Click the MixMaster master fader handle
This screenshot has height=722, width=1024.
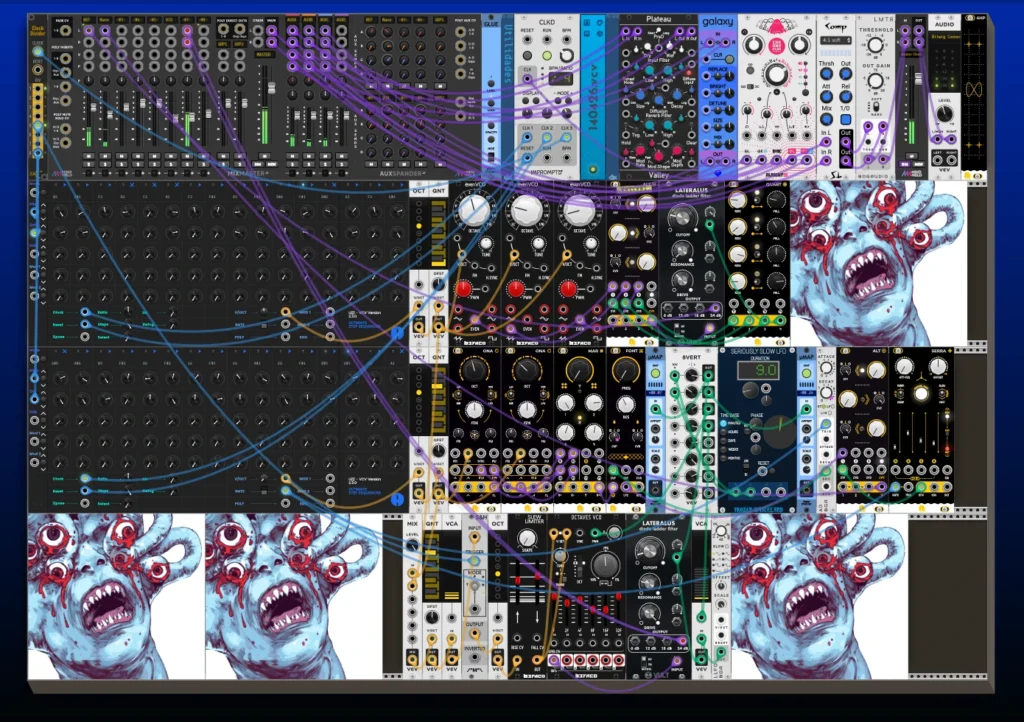point(272,88)
